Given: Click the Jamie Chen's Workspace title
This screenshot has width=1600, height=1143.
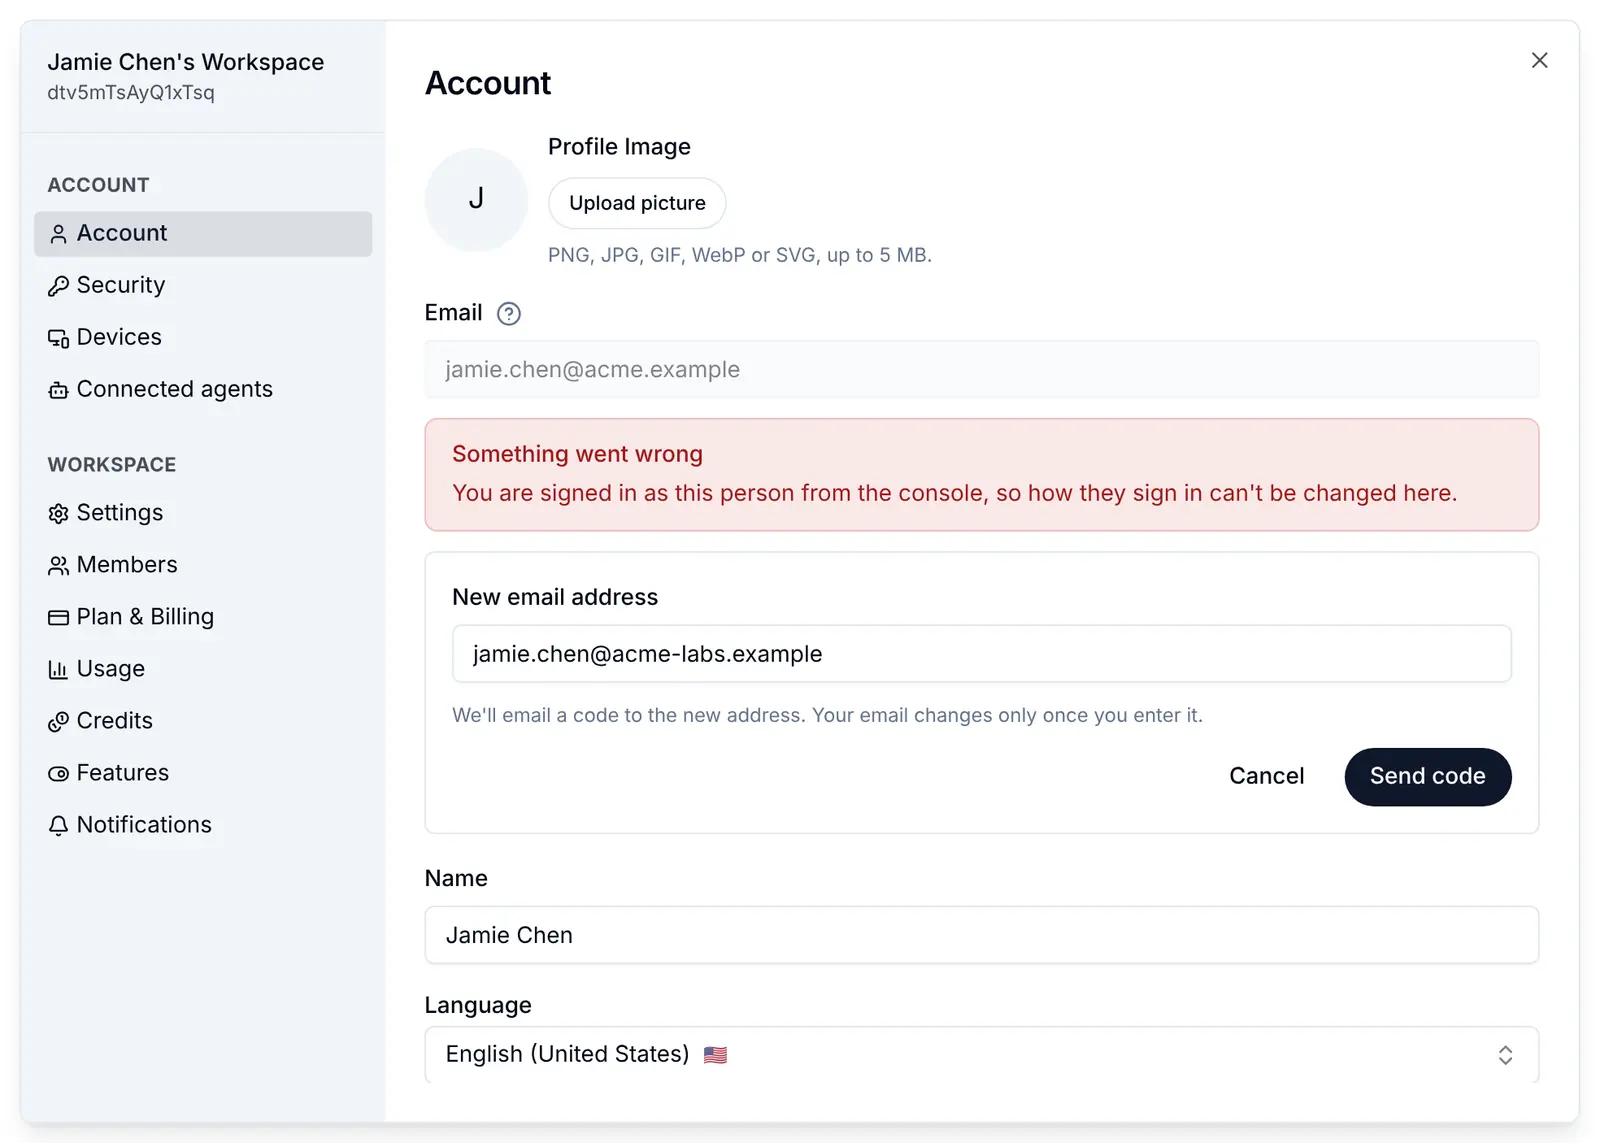Looking at the screenshot, I should pyautogui.click(x=186, y=62).
